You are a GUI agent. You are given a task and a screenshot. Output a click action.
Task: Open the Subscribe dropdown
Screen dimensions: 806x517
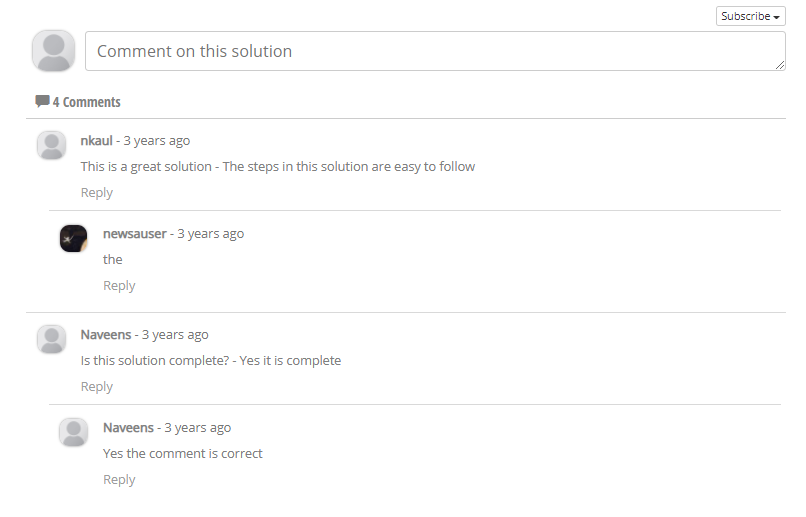[750, 16]
